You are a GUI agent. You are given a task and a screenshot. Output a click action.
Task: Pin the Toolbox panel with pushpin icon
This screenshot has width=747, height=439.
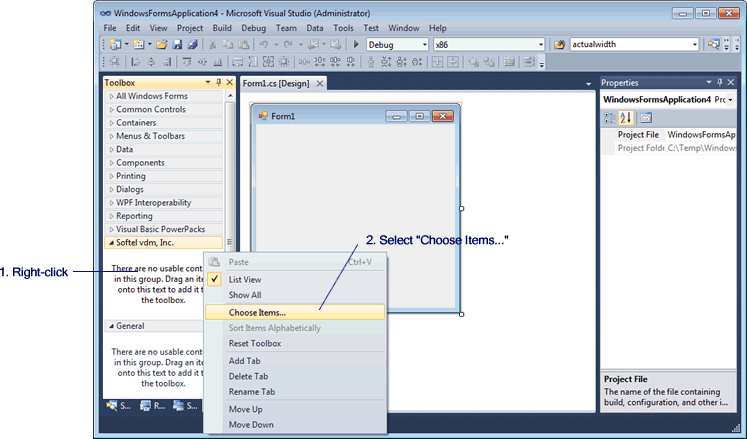click(219, 83)
